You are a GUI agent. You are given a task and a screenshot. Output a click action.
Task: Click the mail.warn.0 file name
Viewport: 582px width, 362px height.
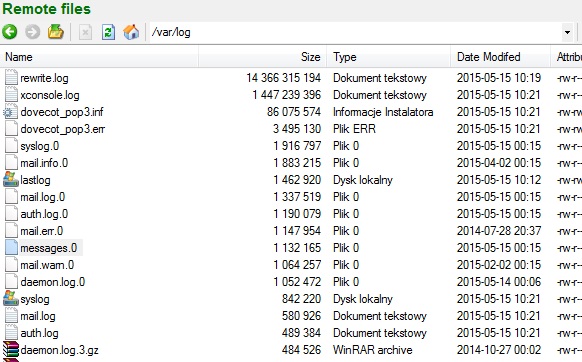pos(47,265)
